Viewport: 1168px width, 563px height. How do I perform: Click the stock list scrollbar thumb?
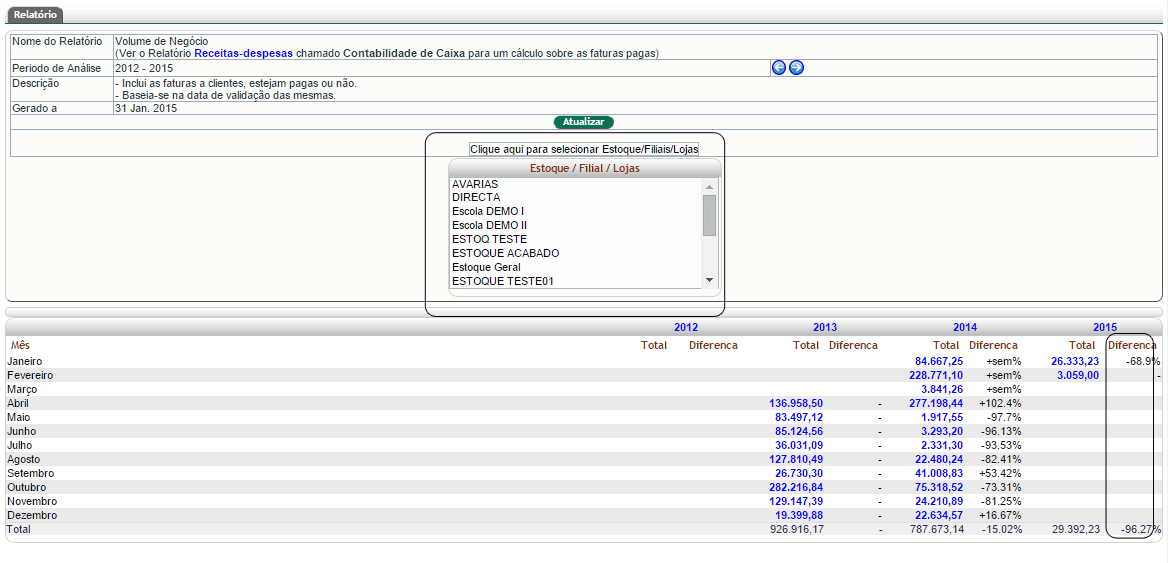(x=709, y=215)
